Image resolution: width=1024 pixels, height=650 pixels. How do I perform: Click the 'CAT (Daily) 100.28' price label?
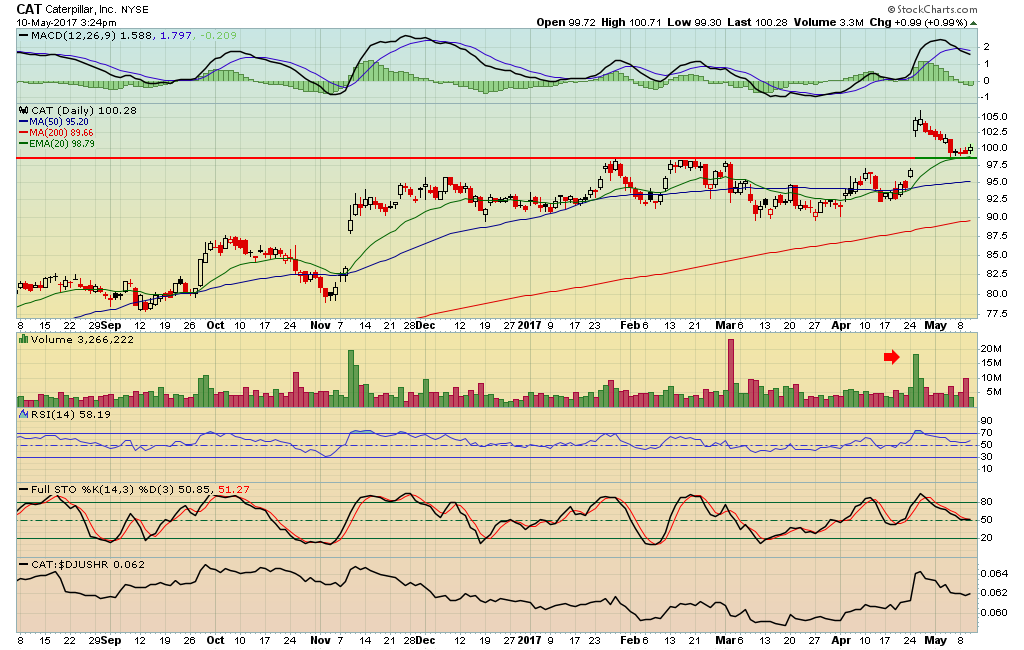[84, 110]
